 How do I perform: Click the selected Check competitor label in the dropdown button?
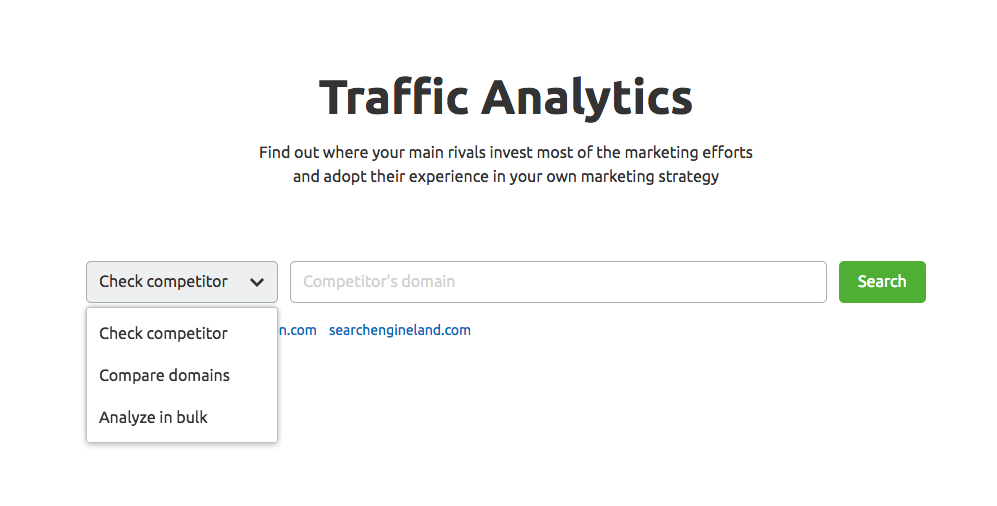click(x=163, y=281)
